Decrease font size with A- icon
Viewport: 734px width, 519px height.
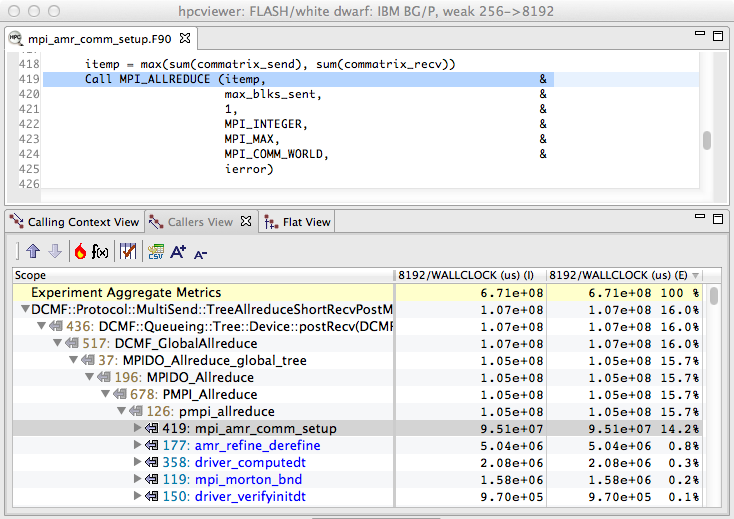pyautogui.click(x=201, y=253)
